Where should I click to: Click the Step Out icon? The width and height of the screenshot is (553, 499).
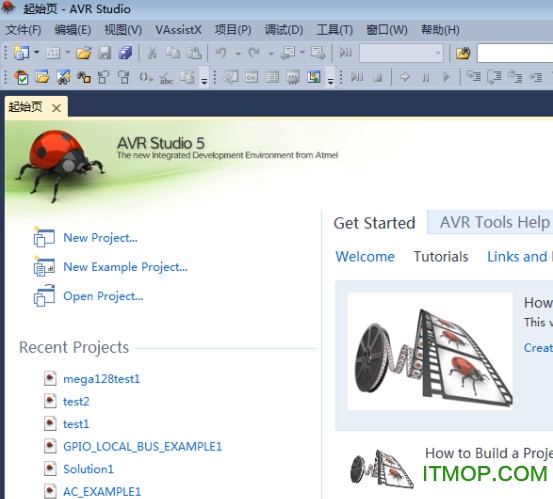515,77
